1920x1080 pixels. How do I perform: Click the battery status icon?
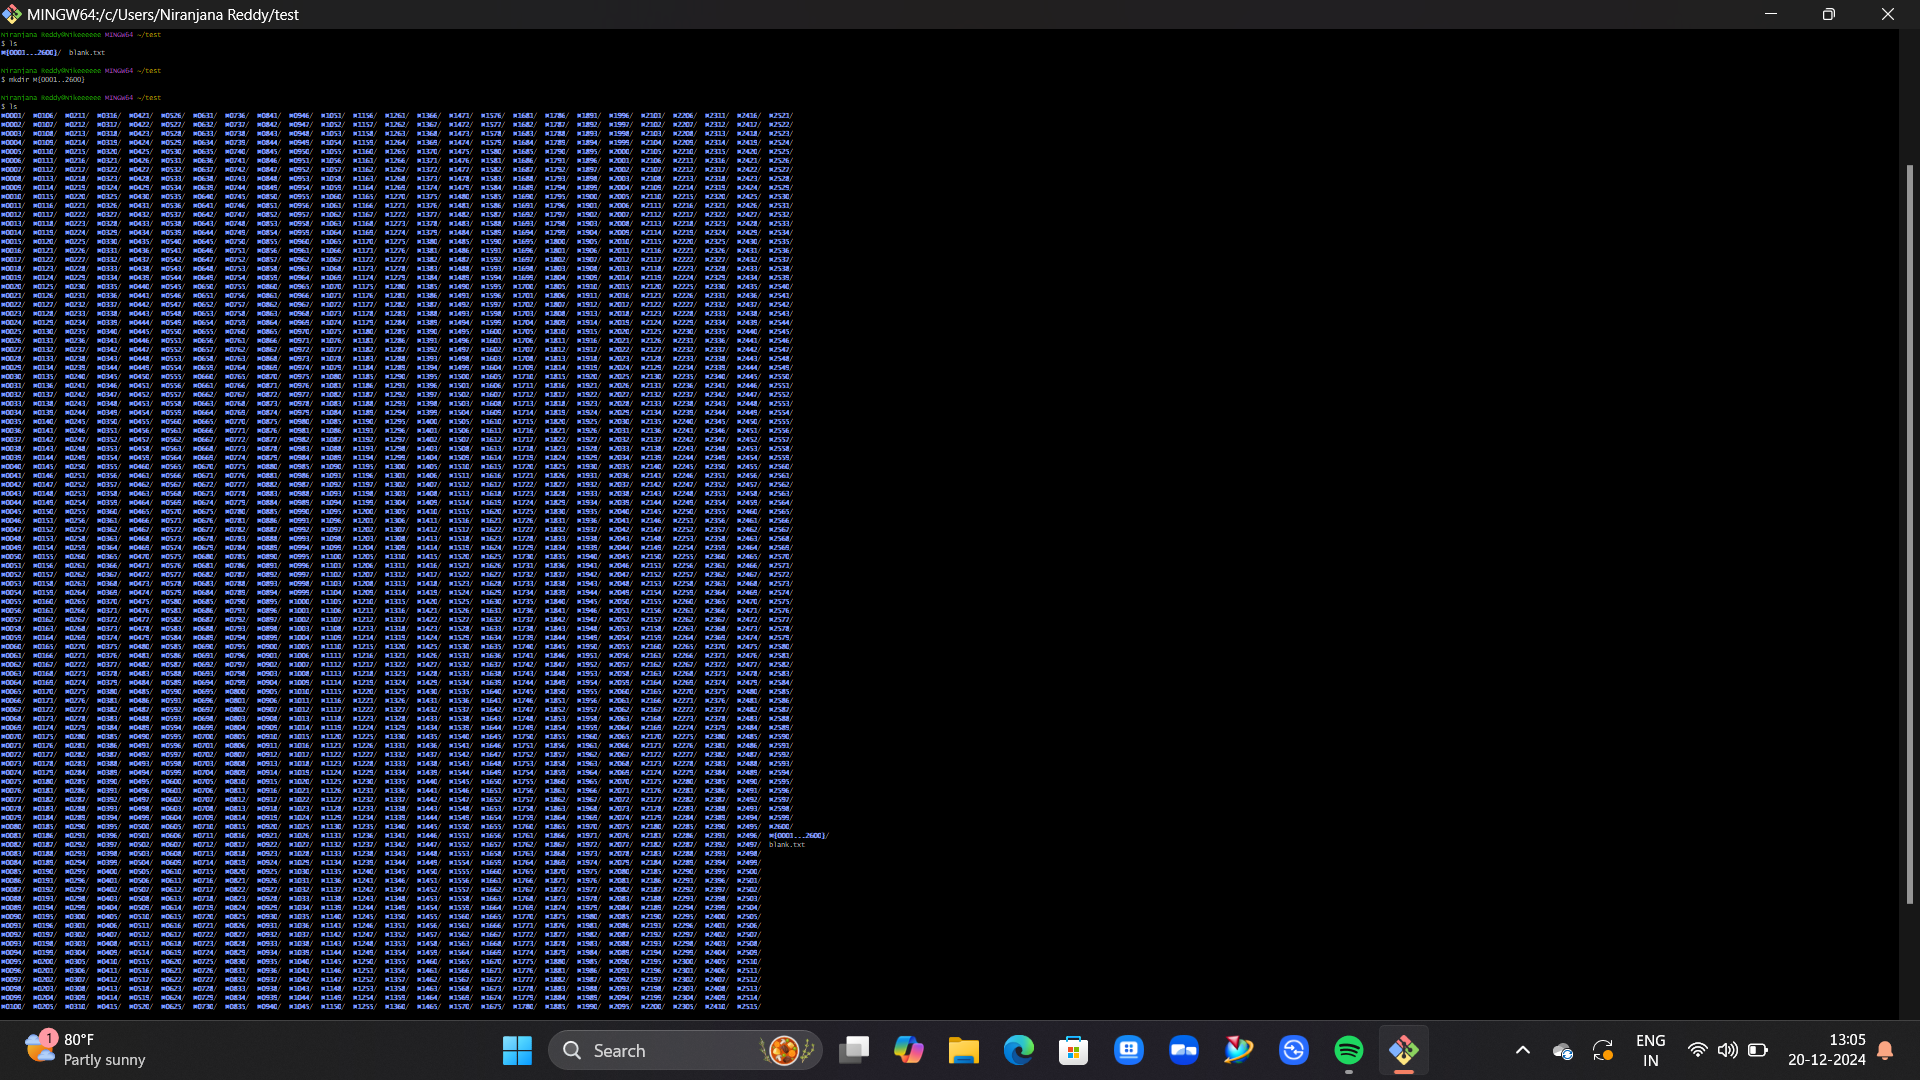[x=1757, y=1050]
